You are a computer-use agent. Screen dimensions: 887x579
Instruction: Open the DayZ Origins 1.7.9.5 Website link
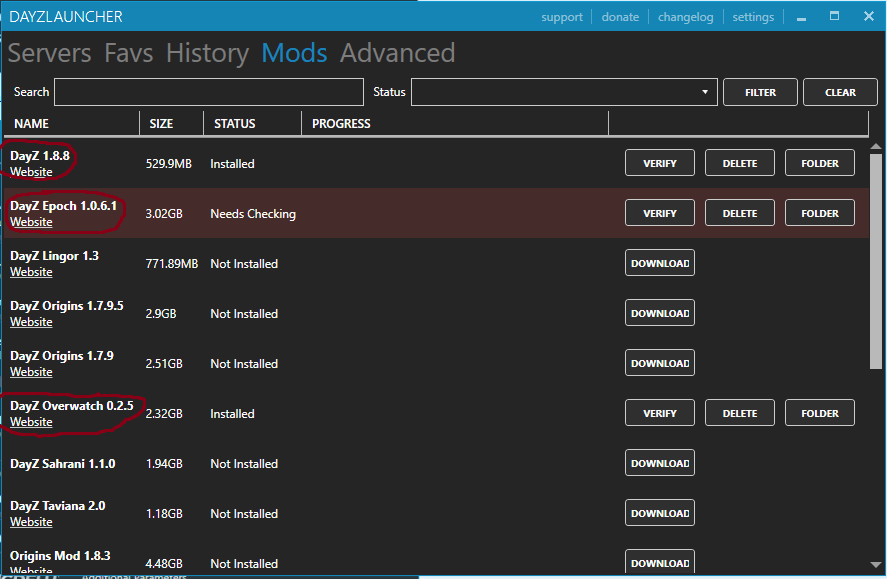tap(31, 322)
